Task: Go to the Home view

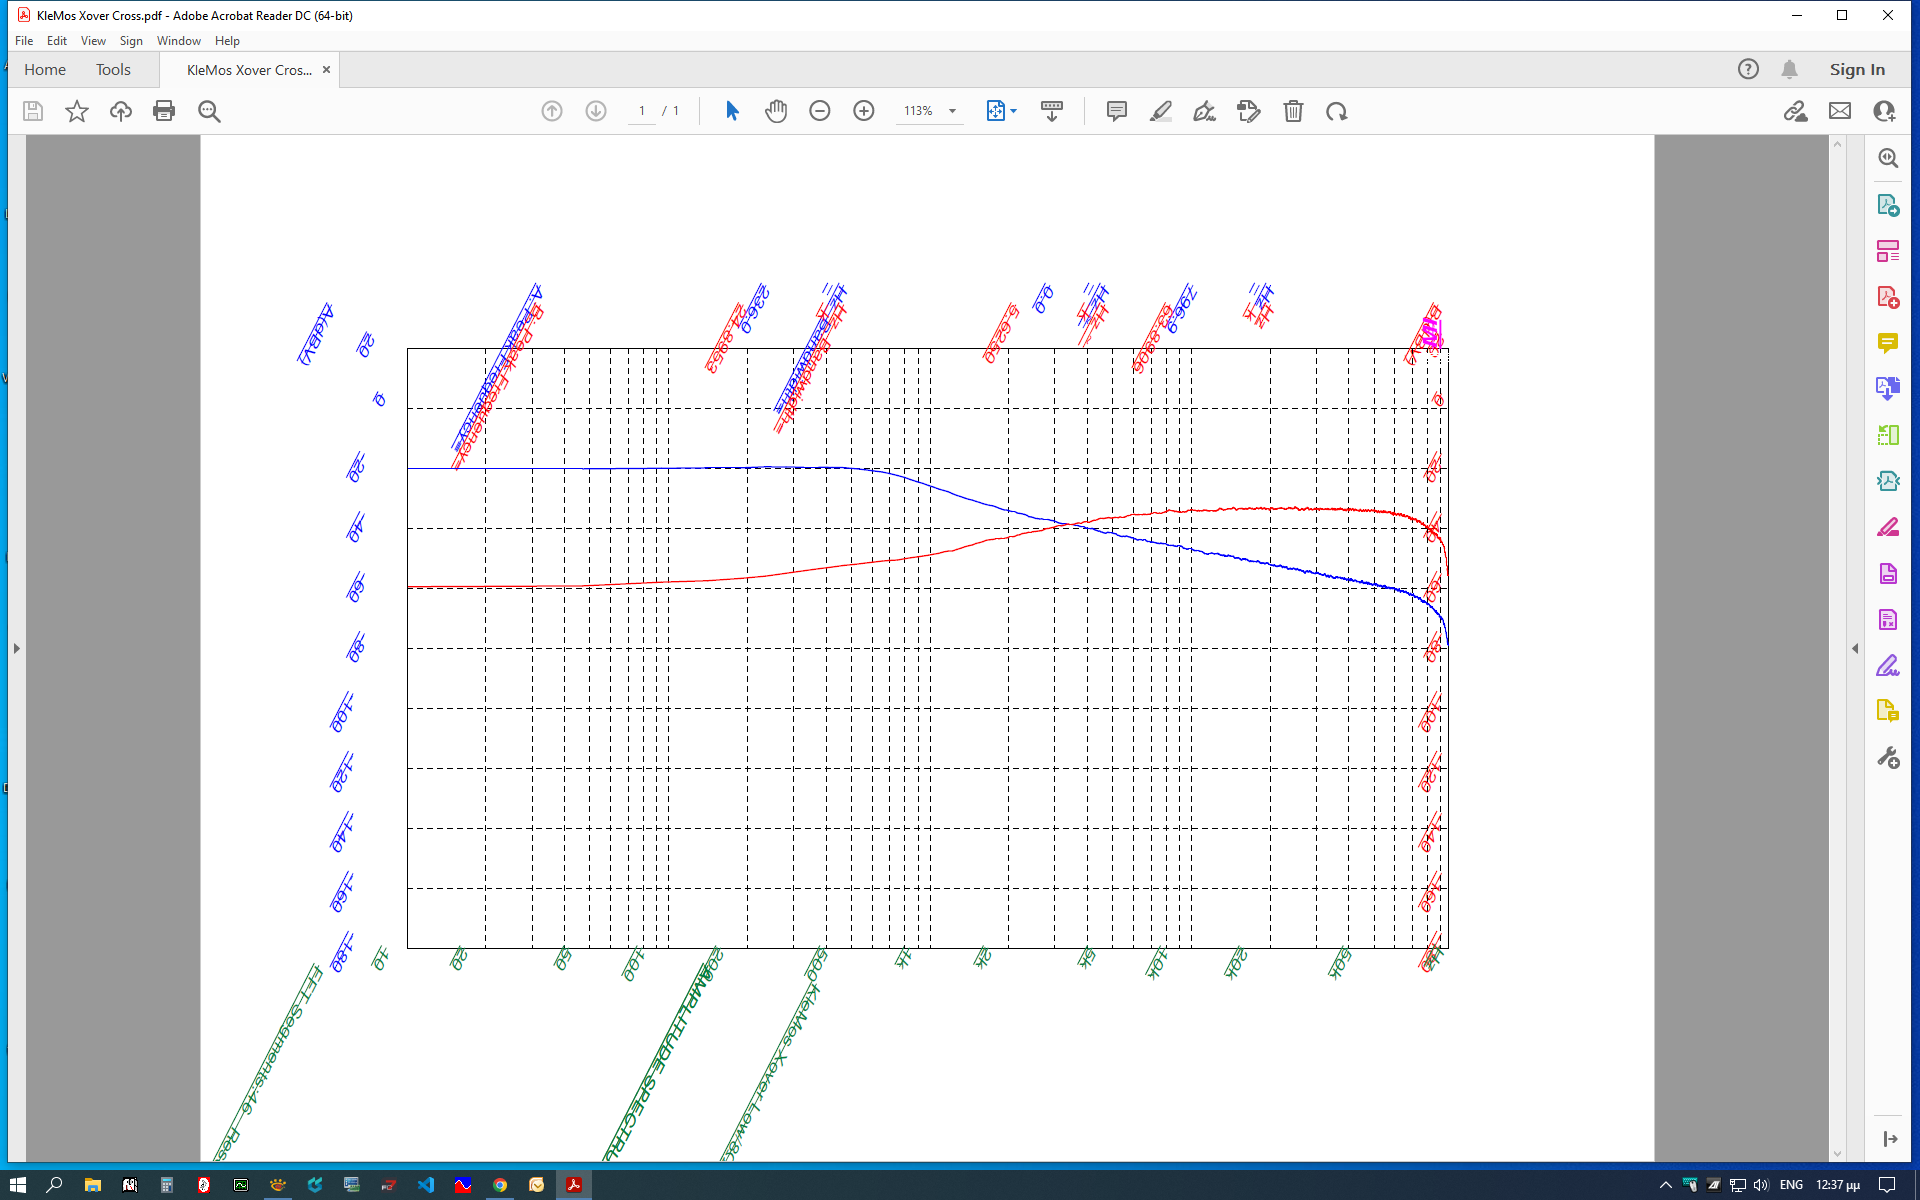Action: [x=45, y=69]
